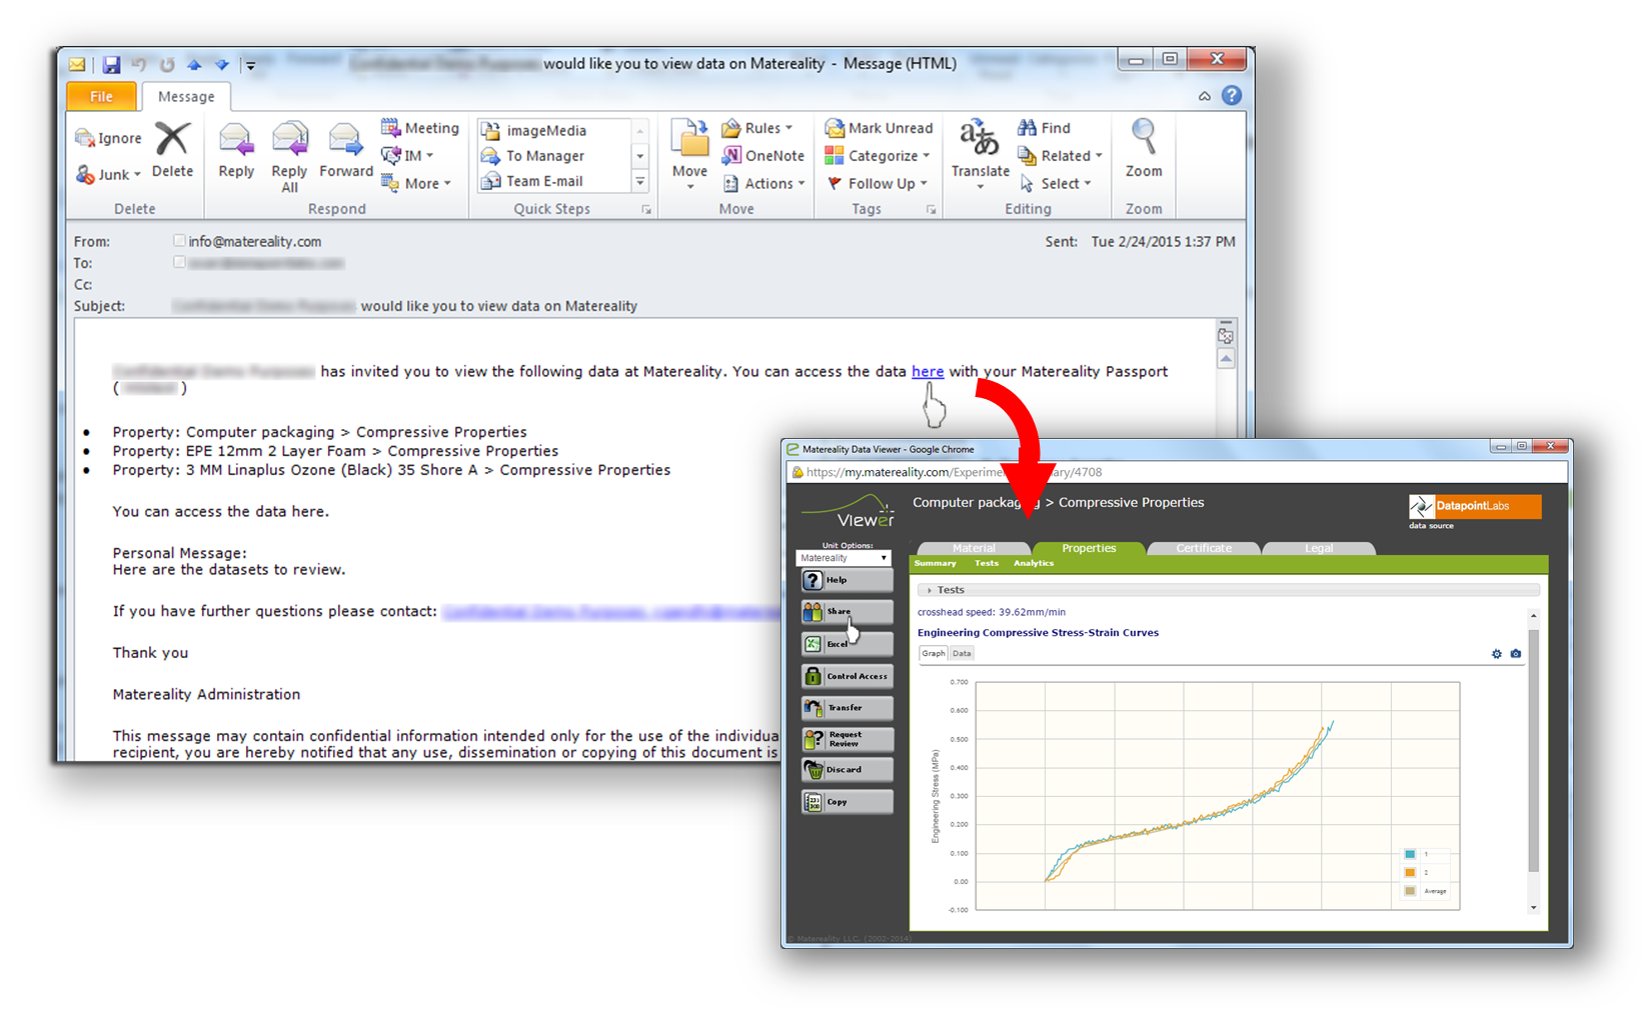1648x1015 pixels.
Task: Open the Follow Up dropdown
Action: pos(876,184)
